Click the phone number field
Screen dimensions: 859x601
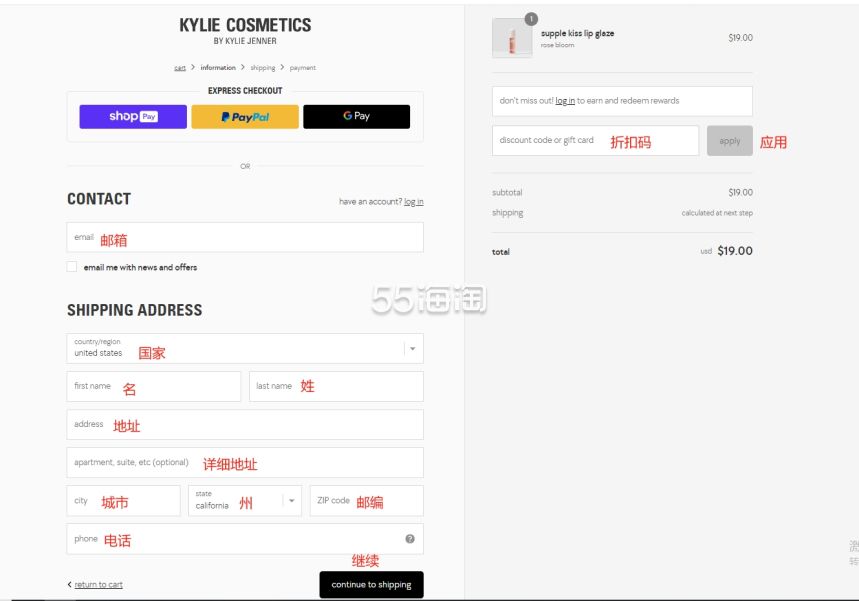tap(245, 539)
